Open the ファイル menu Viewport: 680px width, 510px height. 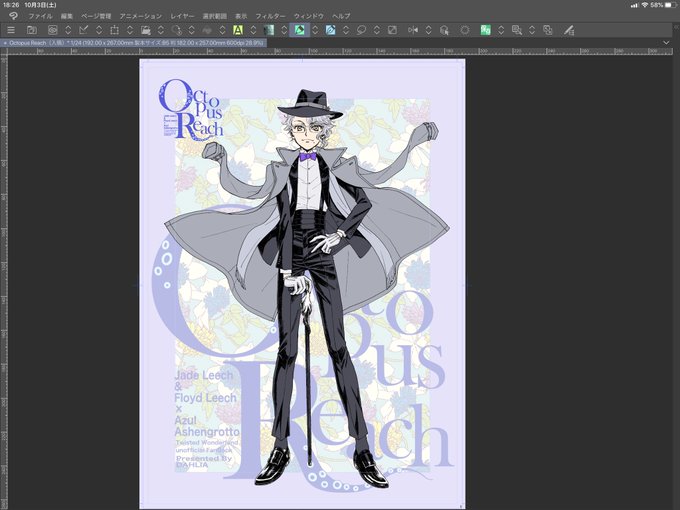[x=40, y=16]
